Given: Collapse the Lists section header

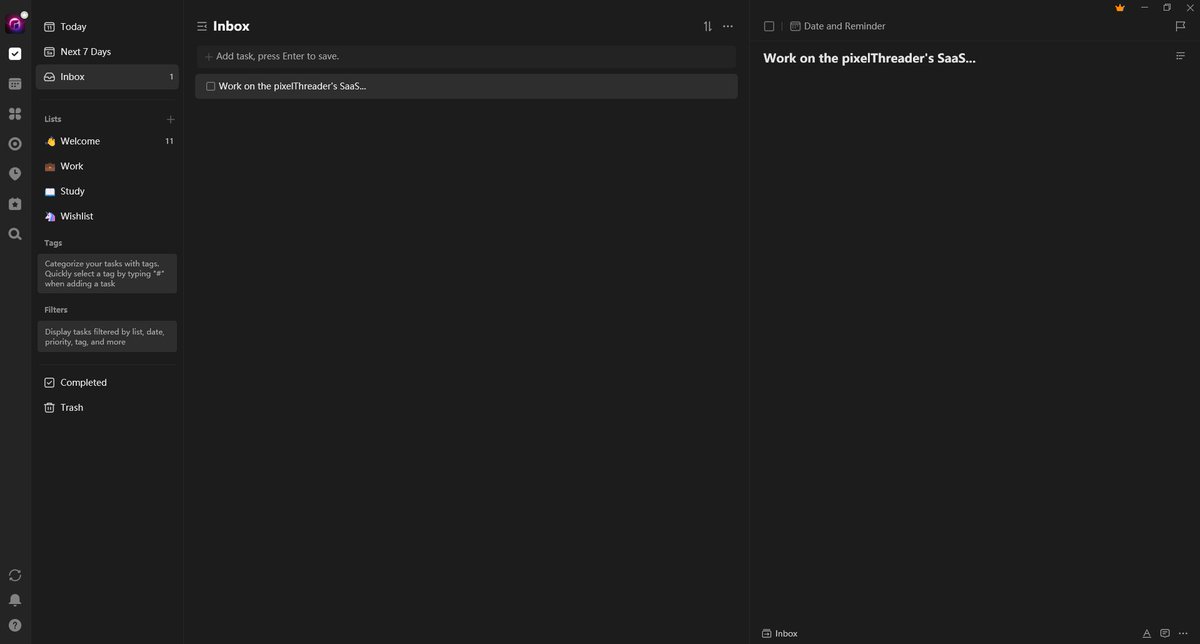Looking at the screenshot, I should pyautogui.click(x=53, y=119).
